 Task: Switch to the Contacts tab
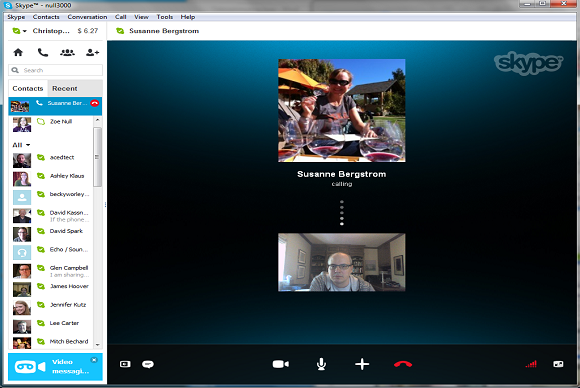28,88
